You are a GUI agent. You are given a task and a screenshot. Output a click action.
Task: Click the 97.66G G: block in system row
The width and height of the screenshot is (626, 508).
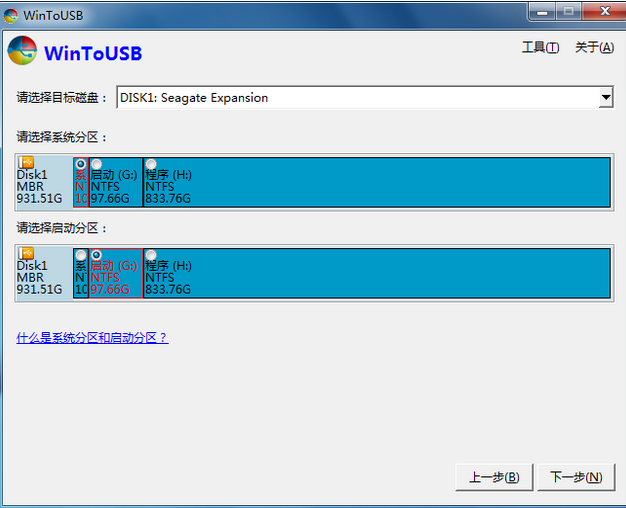tap(116, 182)
